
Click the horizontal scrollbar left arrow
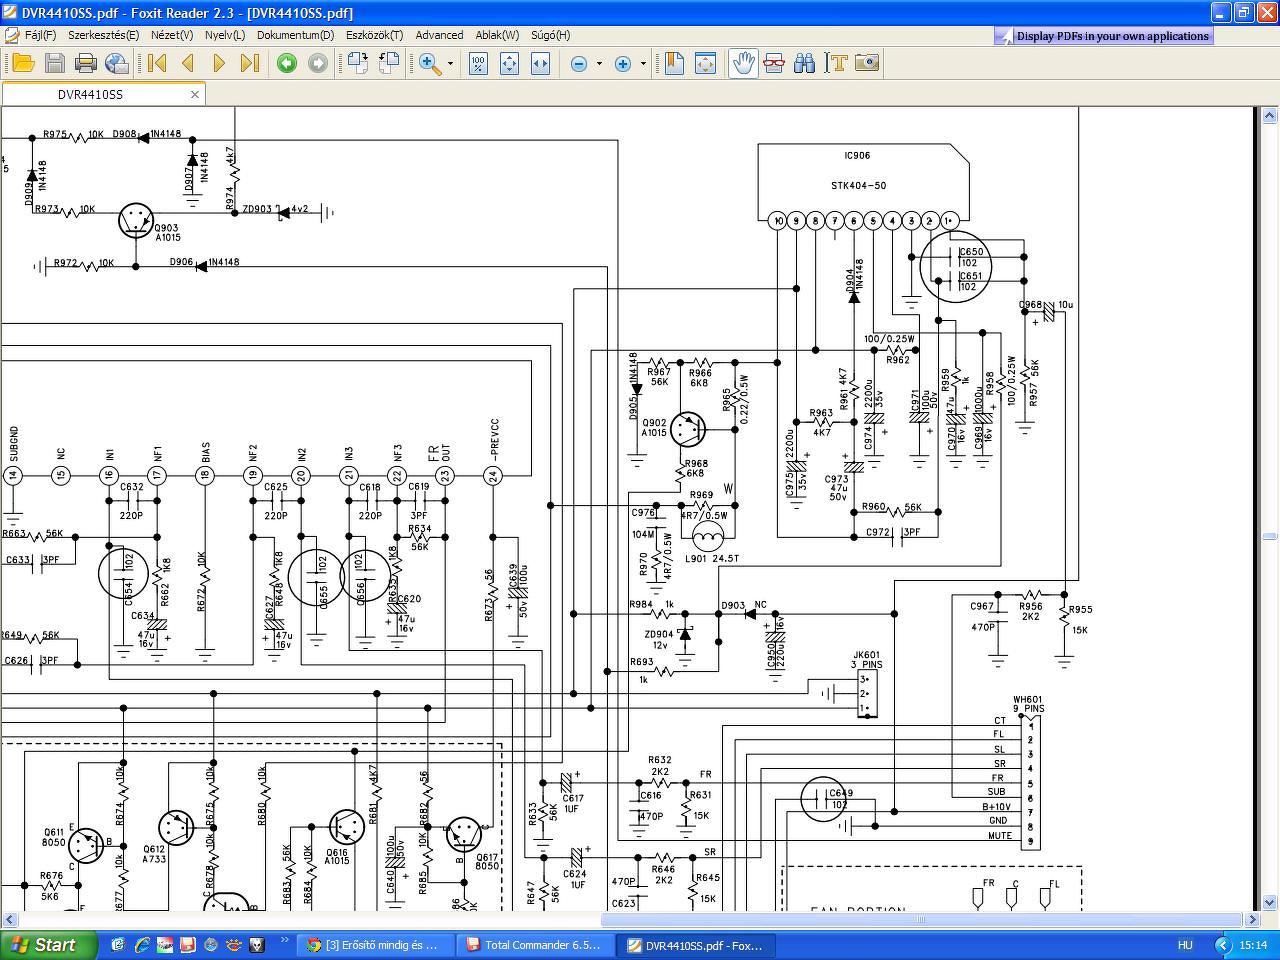[9, 919]
